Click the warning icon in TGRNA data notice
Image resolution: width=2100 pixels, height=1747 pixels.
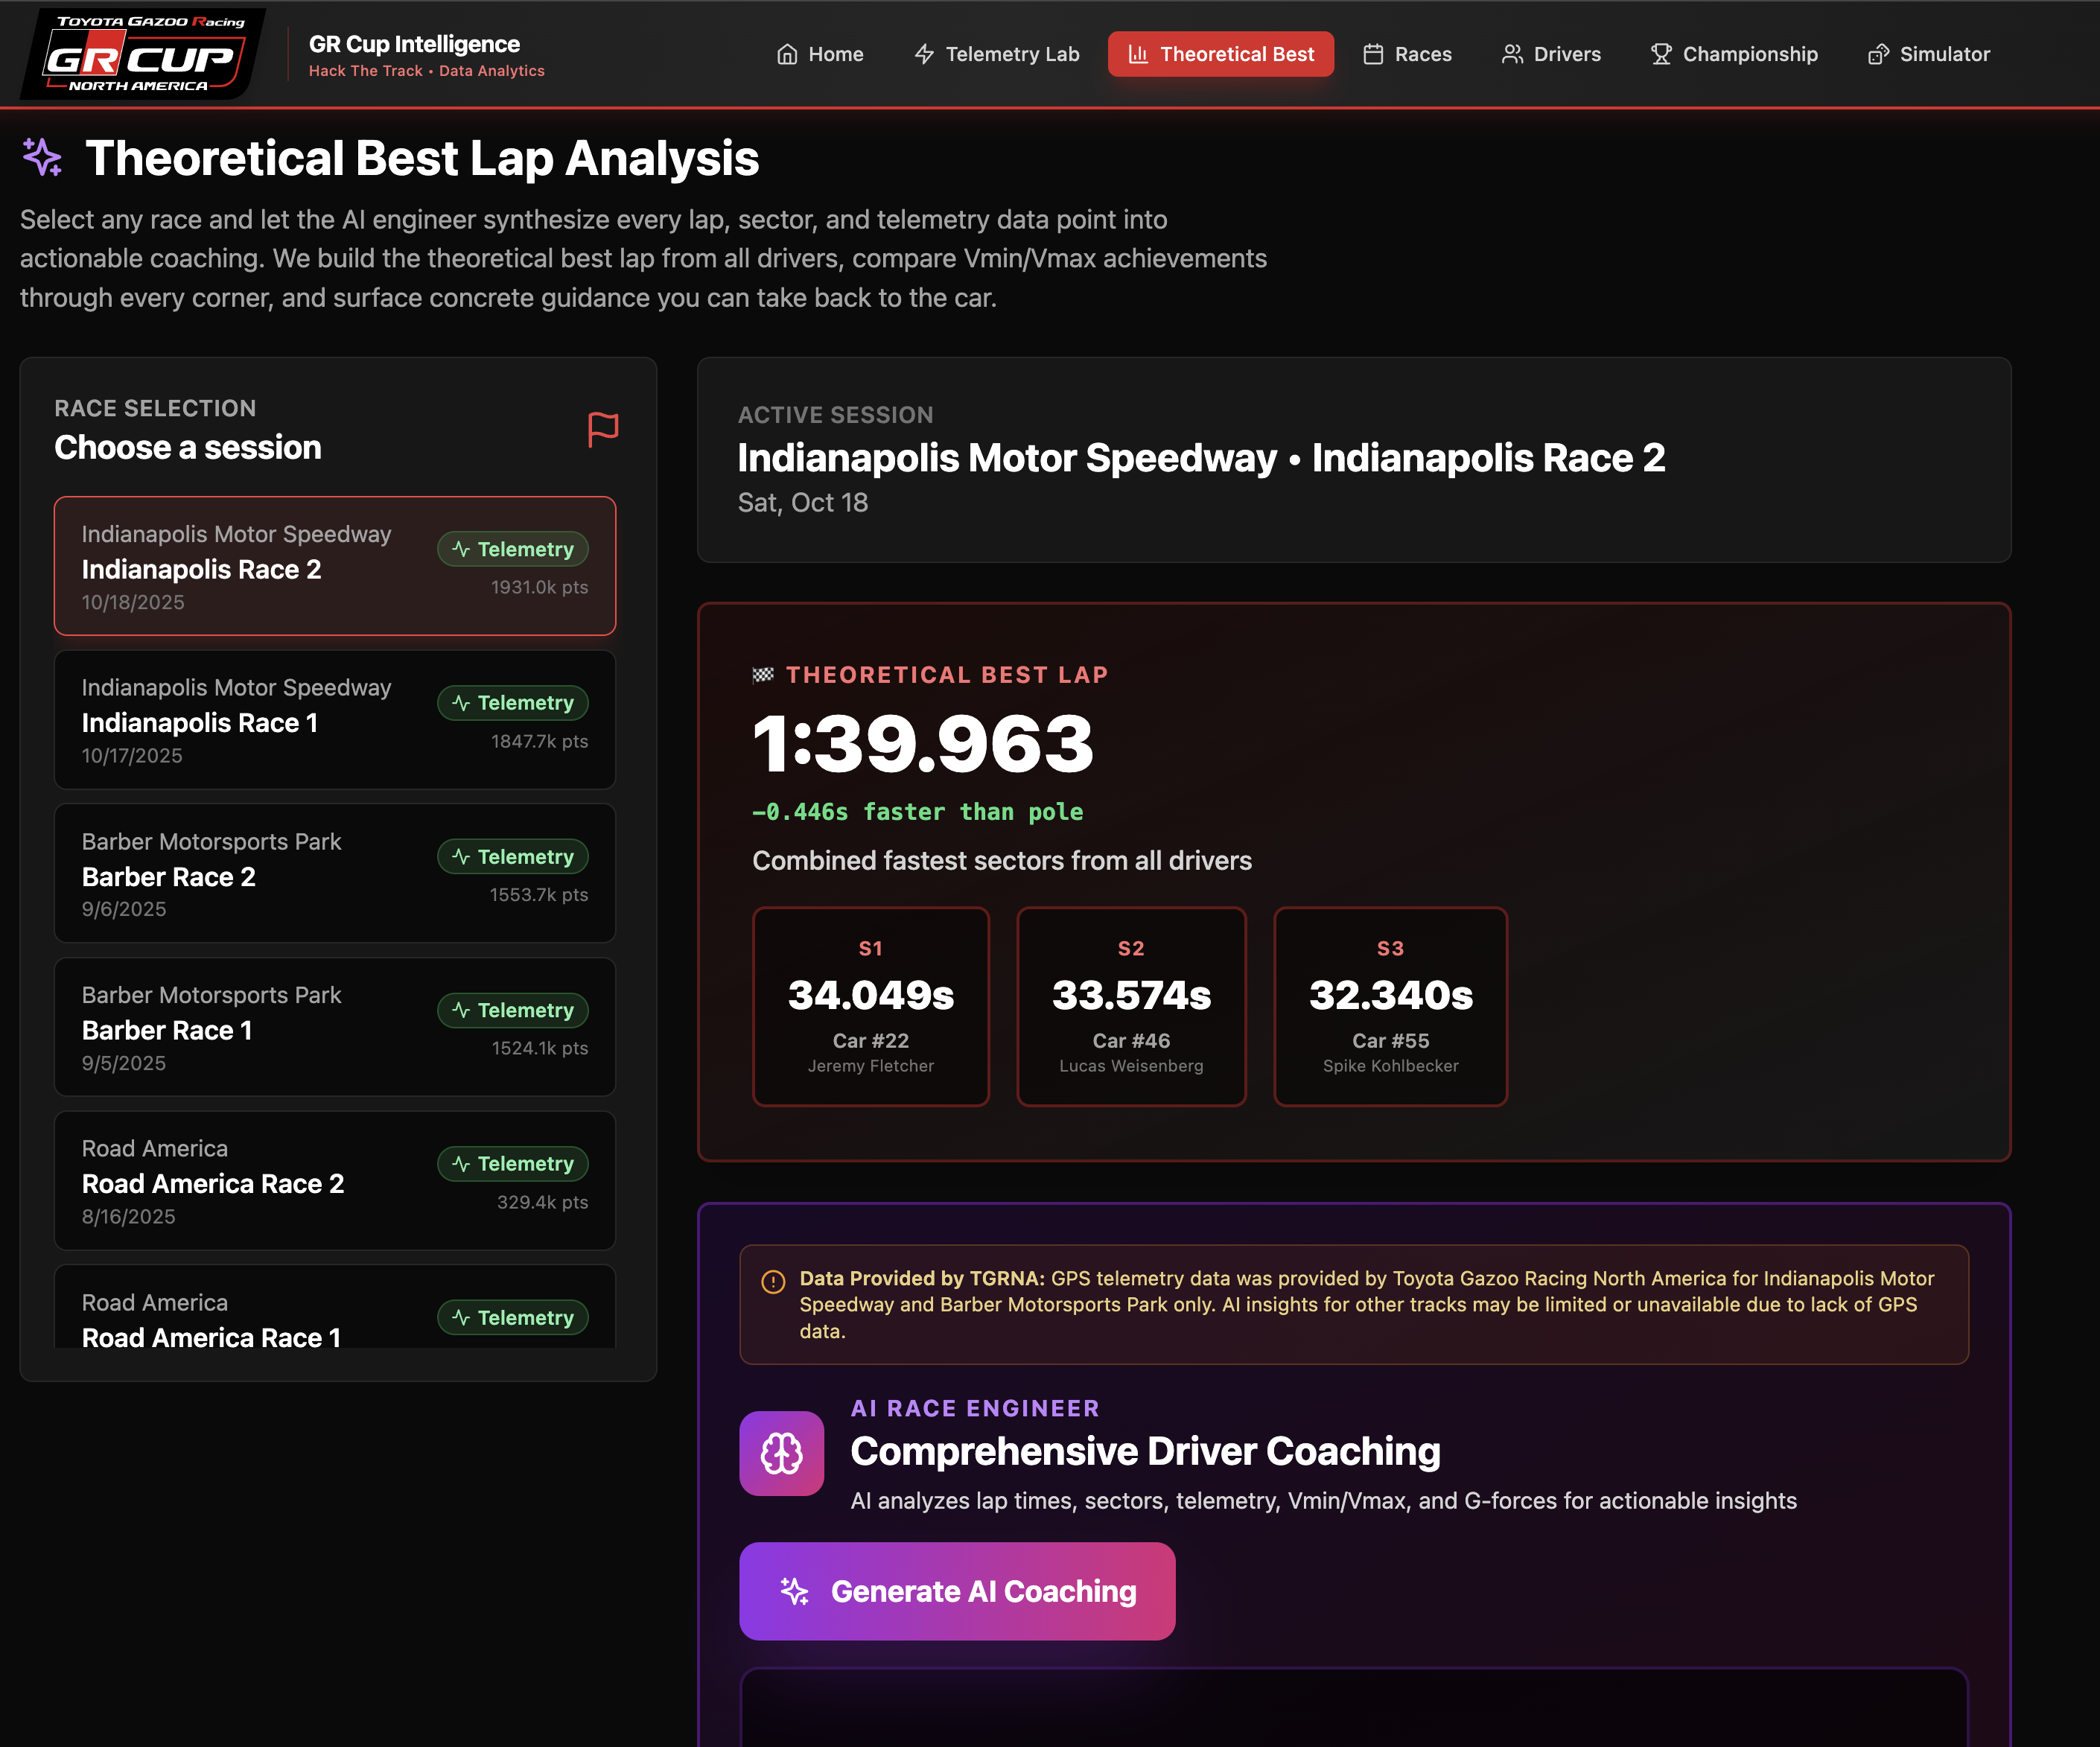(773, 1281)
